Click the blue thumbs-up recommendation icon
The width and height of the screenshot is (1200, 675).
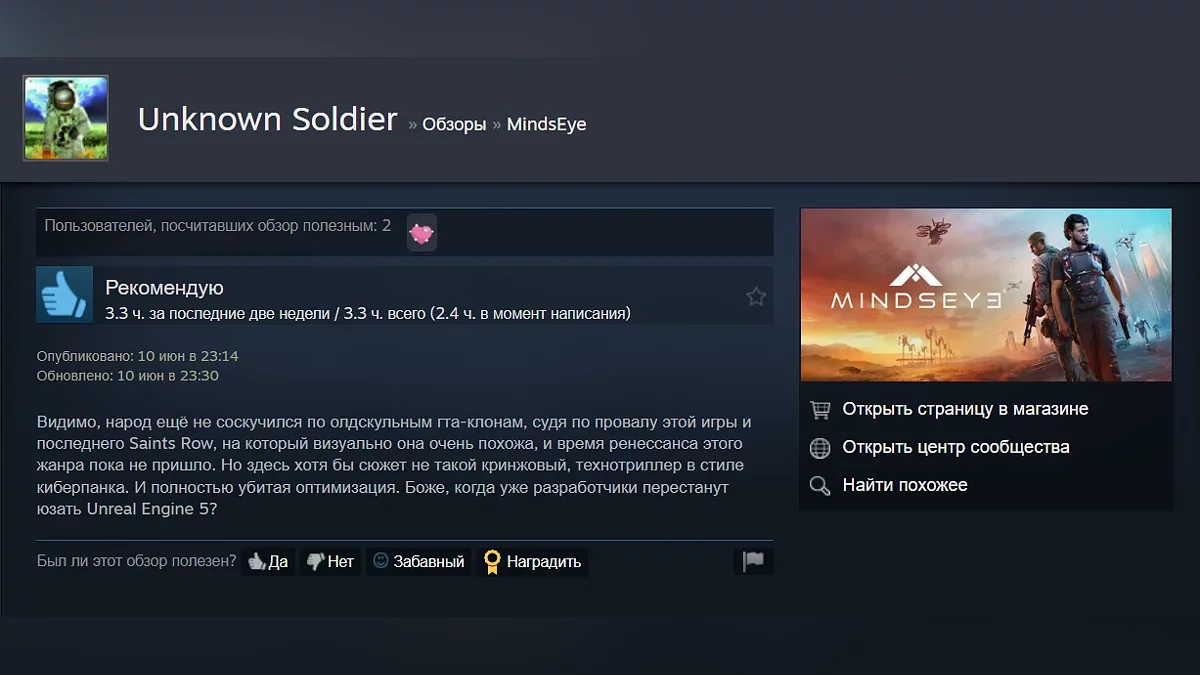65,294
